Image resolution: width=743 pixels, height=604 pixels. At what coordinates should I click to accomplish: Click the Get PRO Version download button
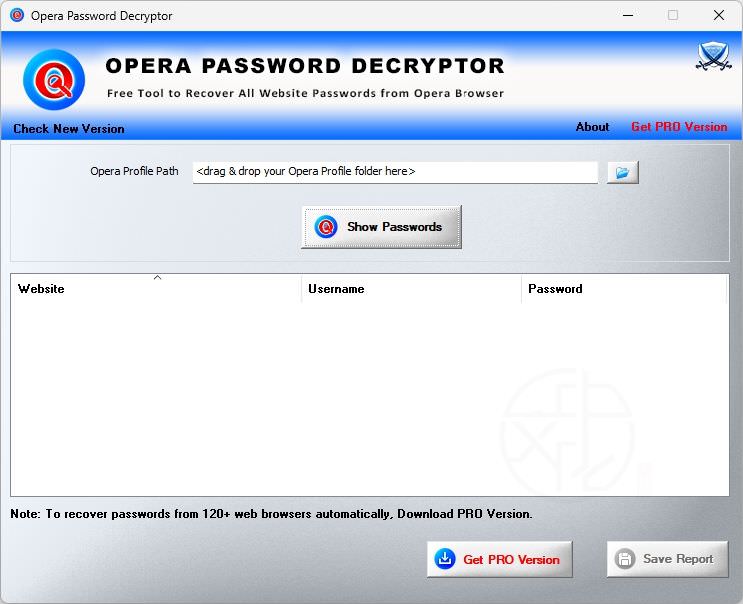(499, 559)
